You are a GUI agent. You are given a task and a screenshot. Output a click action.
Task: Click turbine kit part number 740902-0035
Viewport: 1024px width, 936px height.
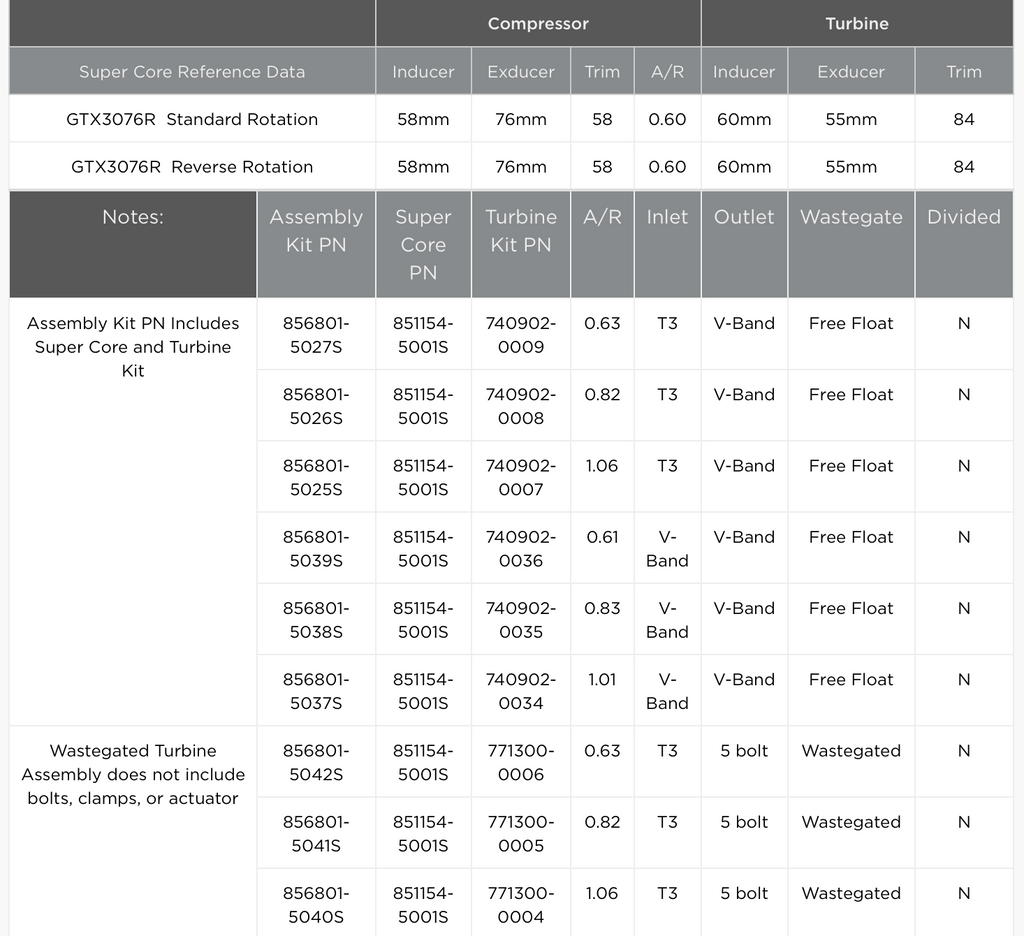pos(520,620)
